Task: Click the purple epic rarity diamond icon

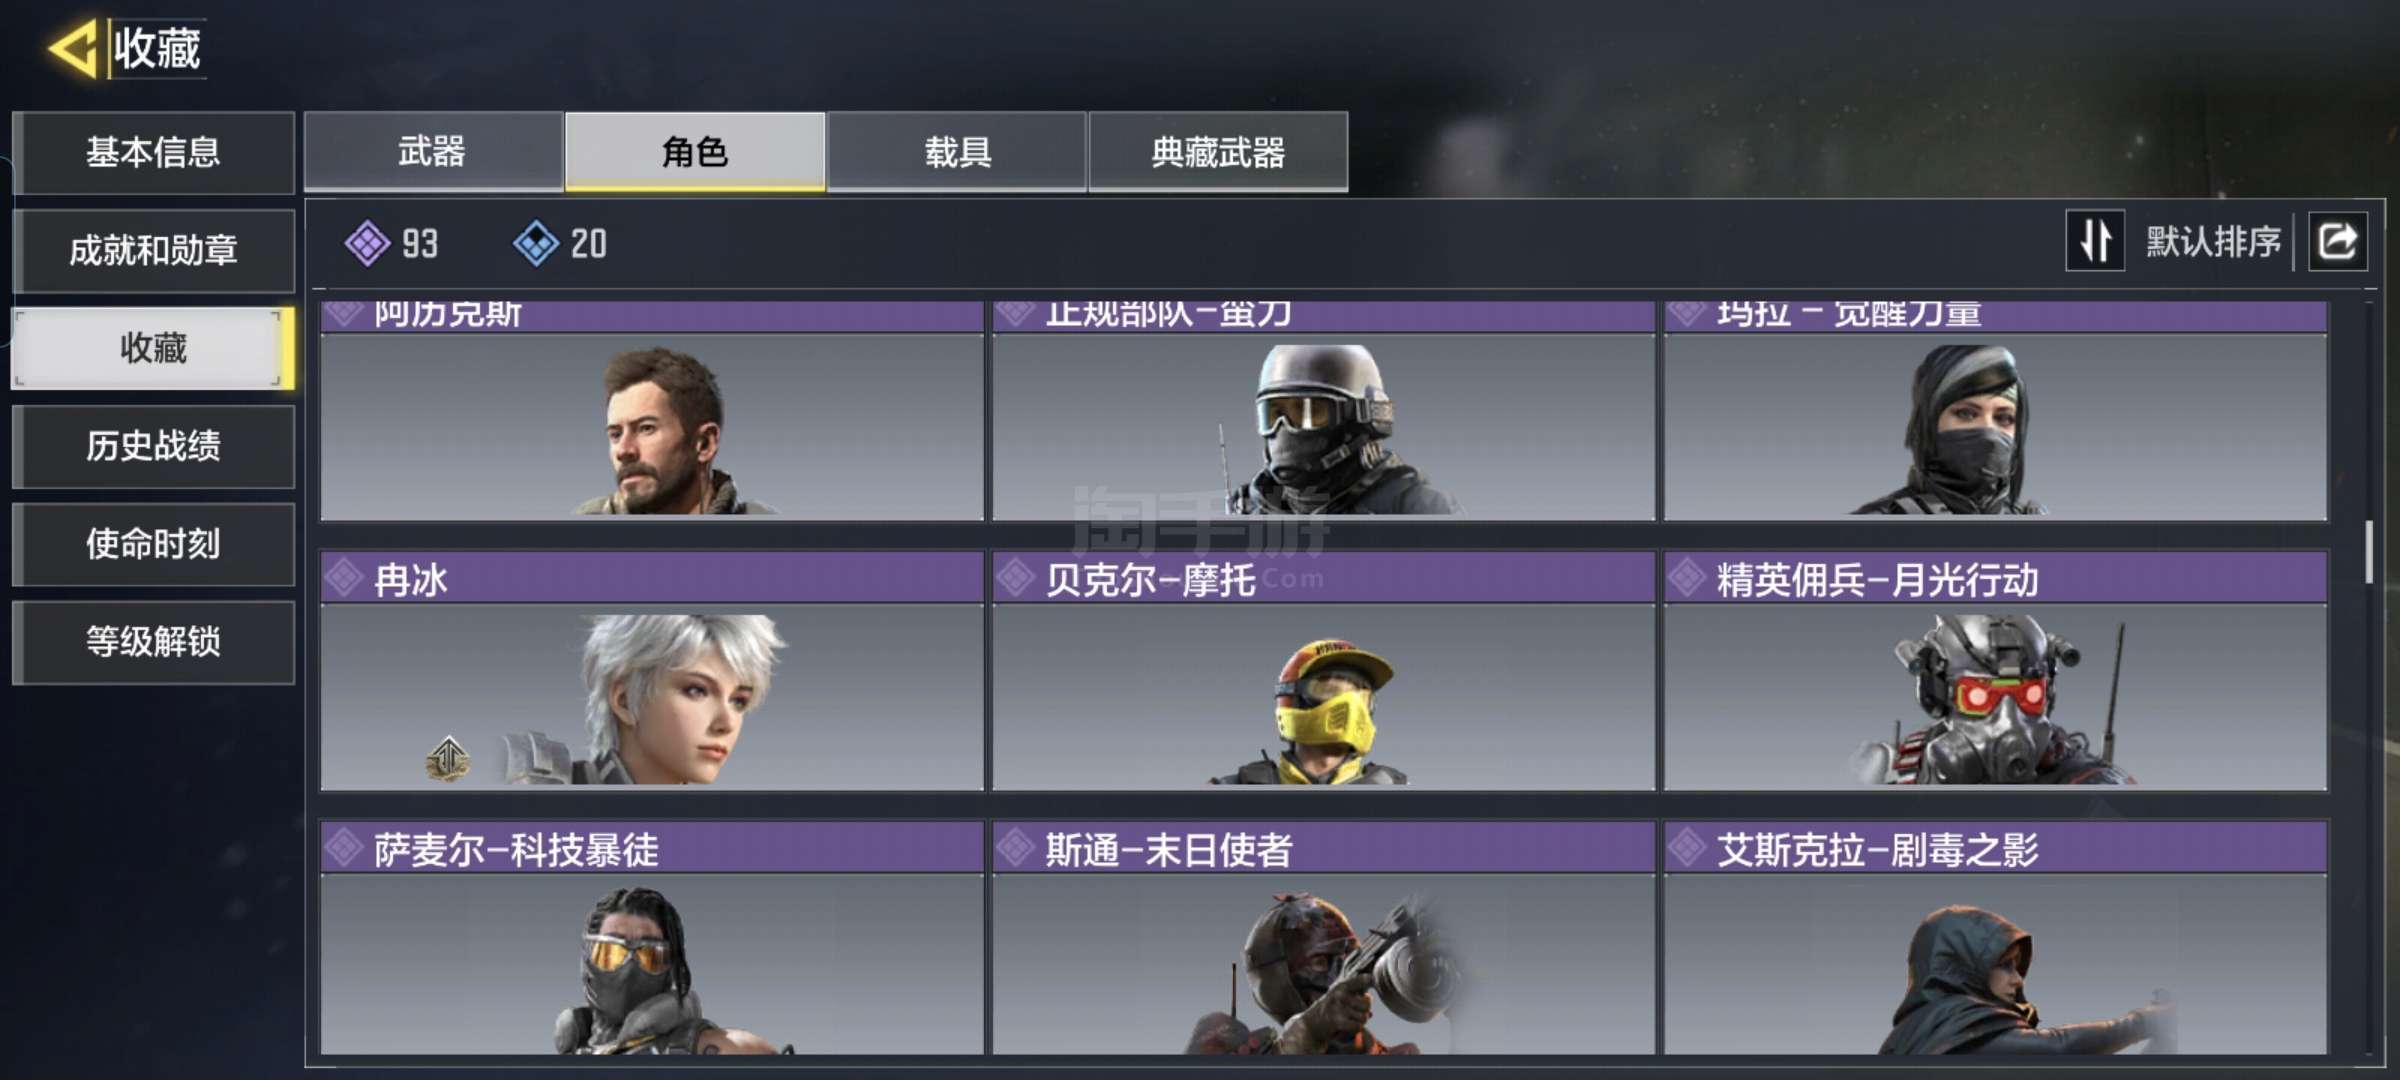Action: [x=368, y=243]
